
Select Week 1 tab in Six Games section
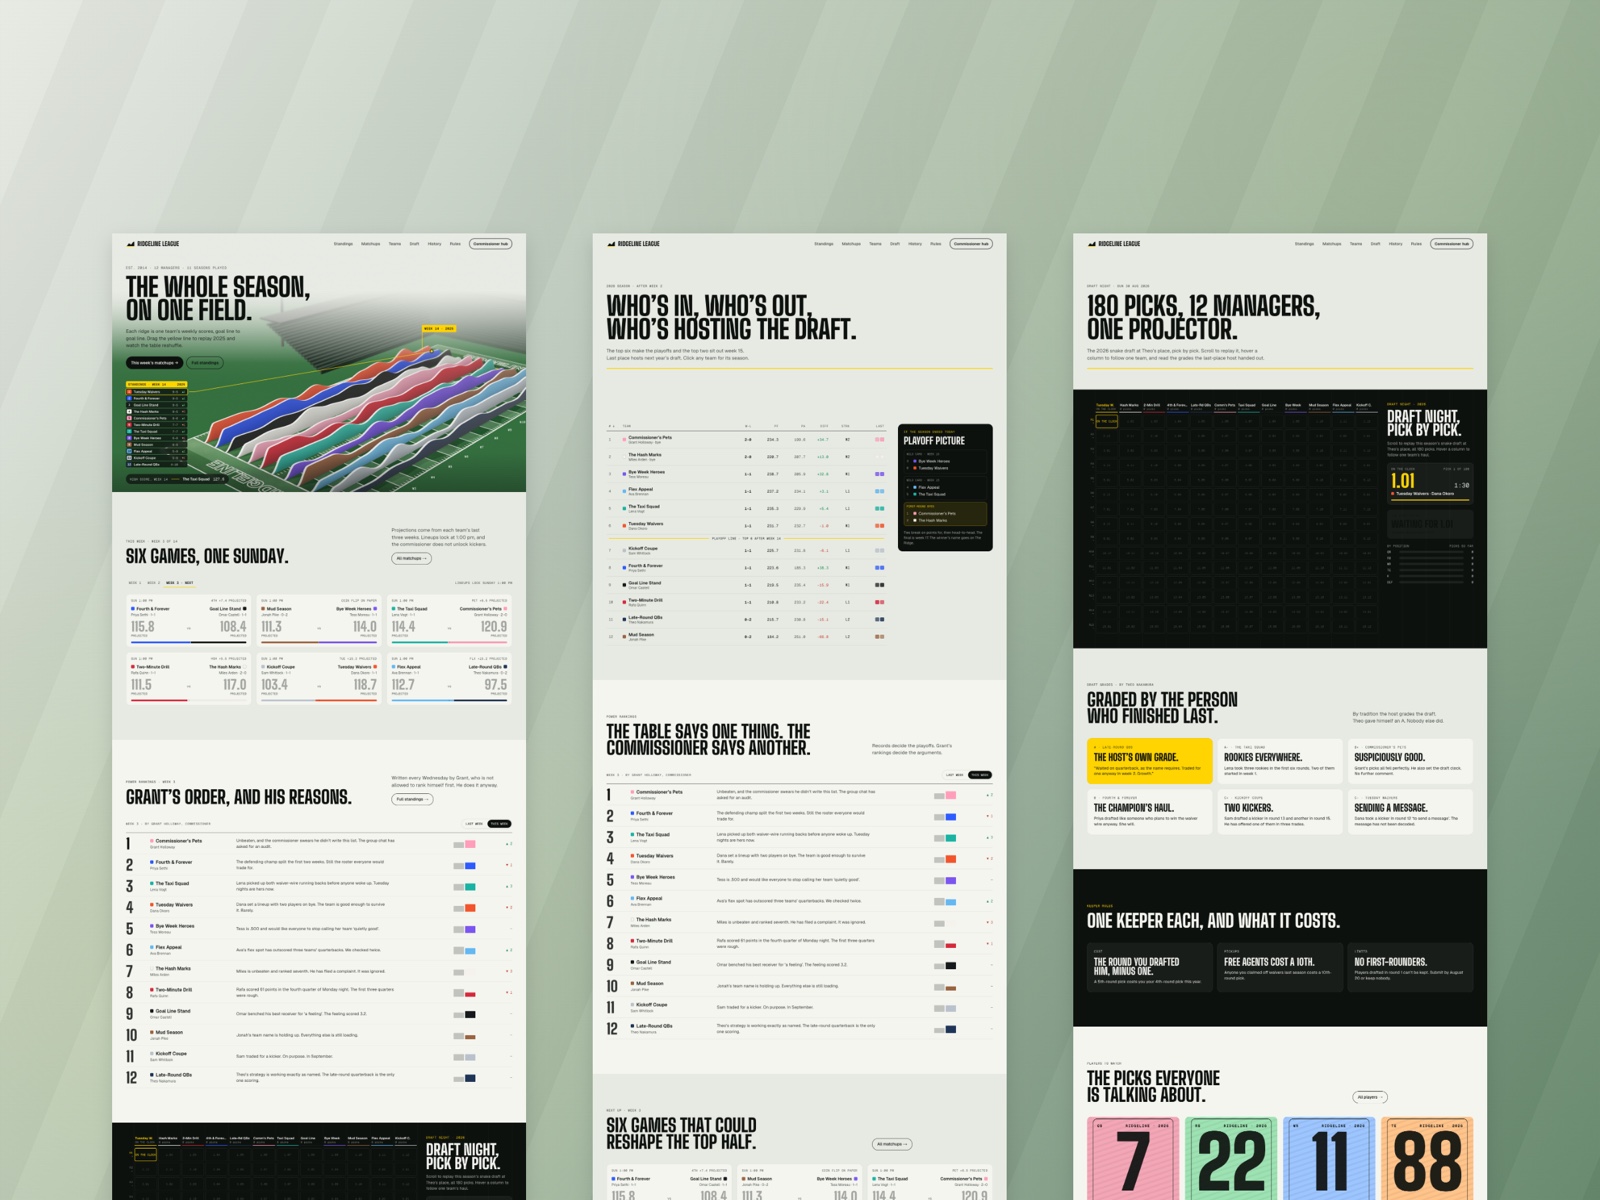pos(134,582)
